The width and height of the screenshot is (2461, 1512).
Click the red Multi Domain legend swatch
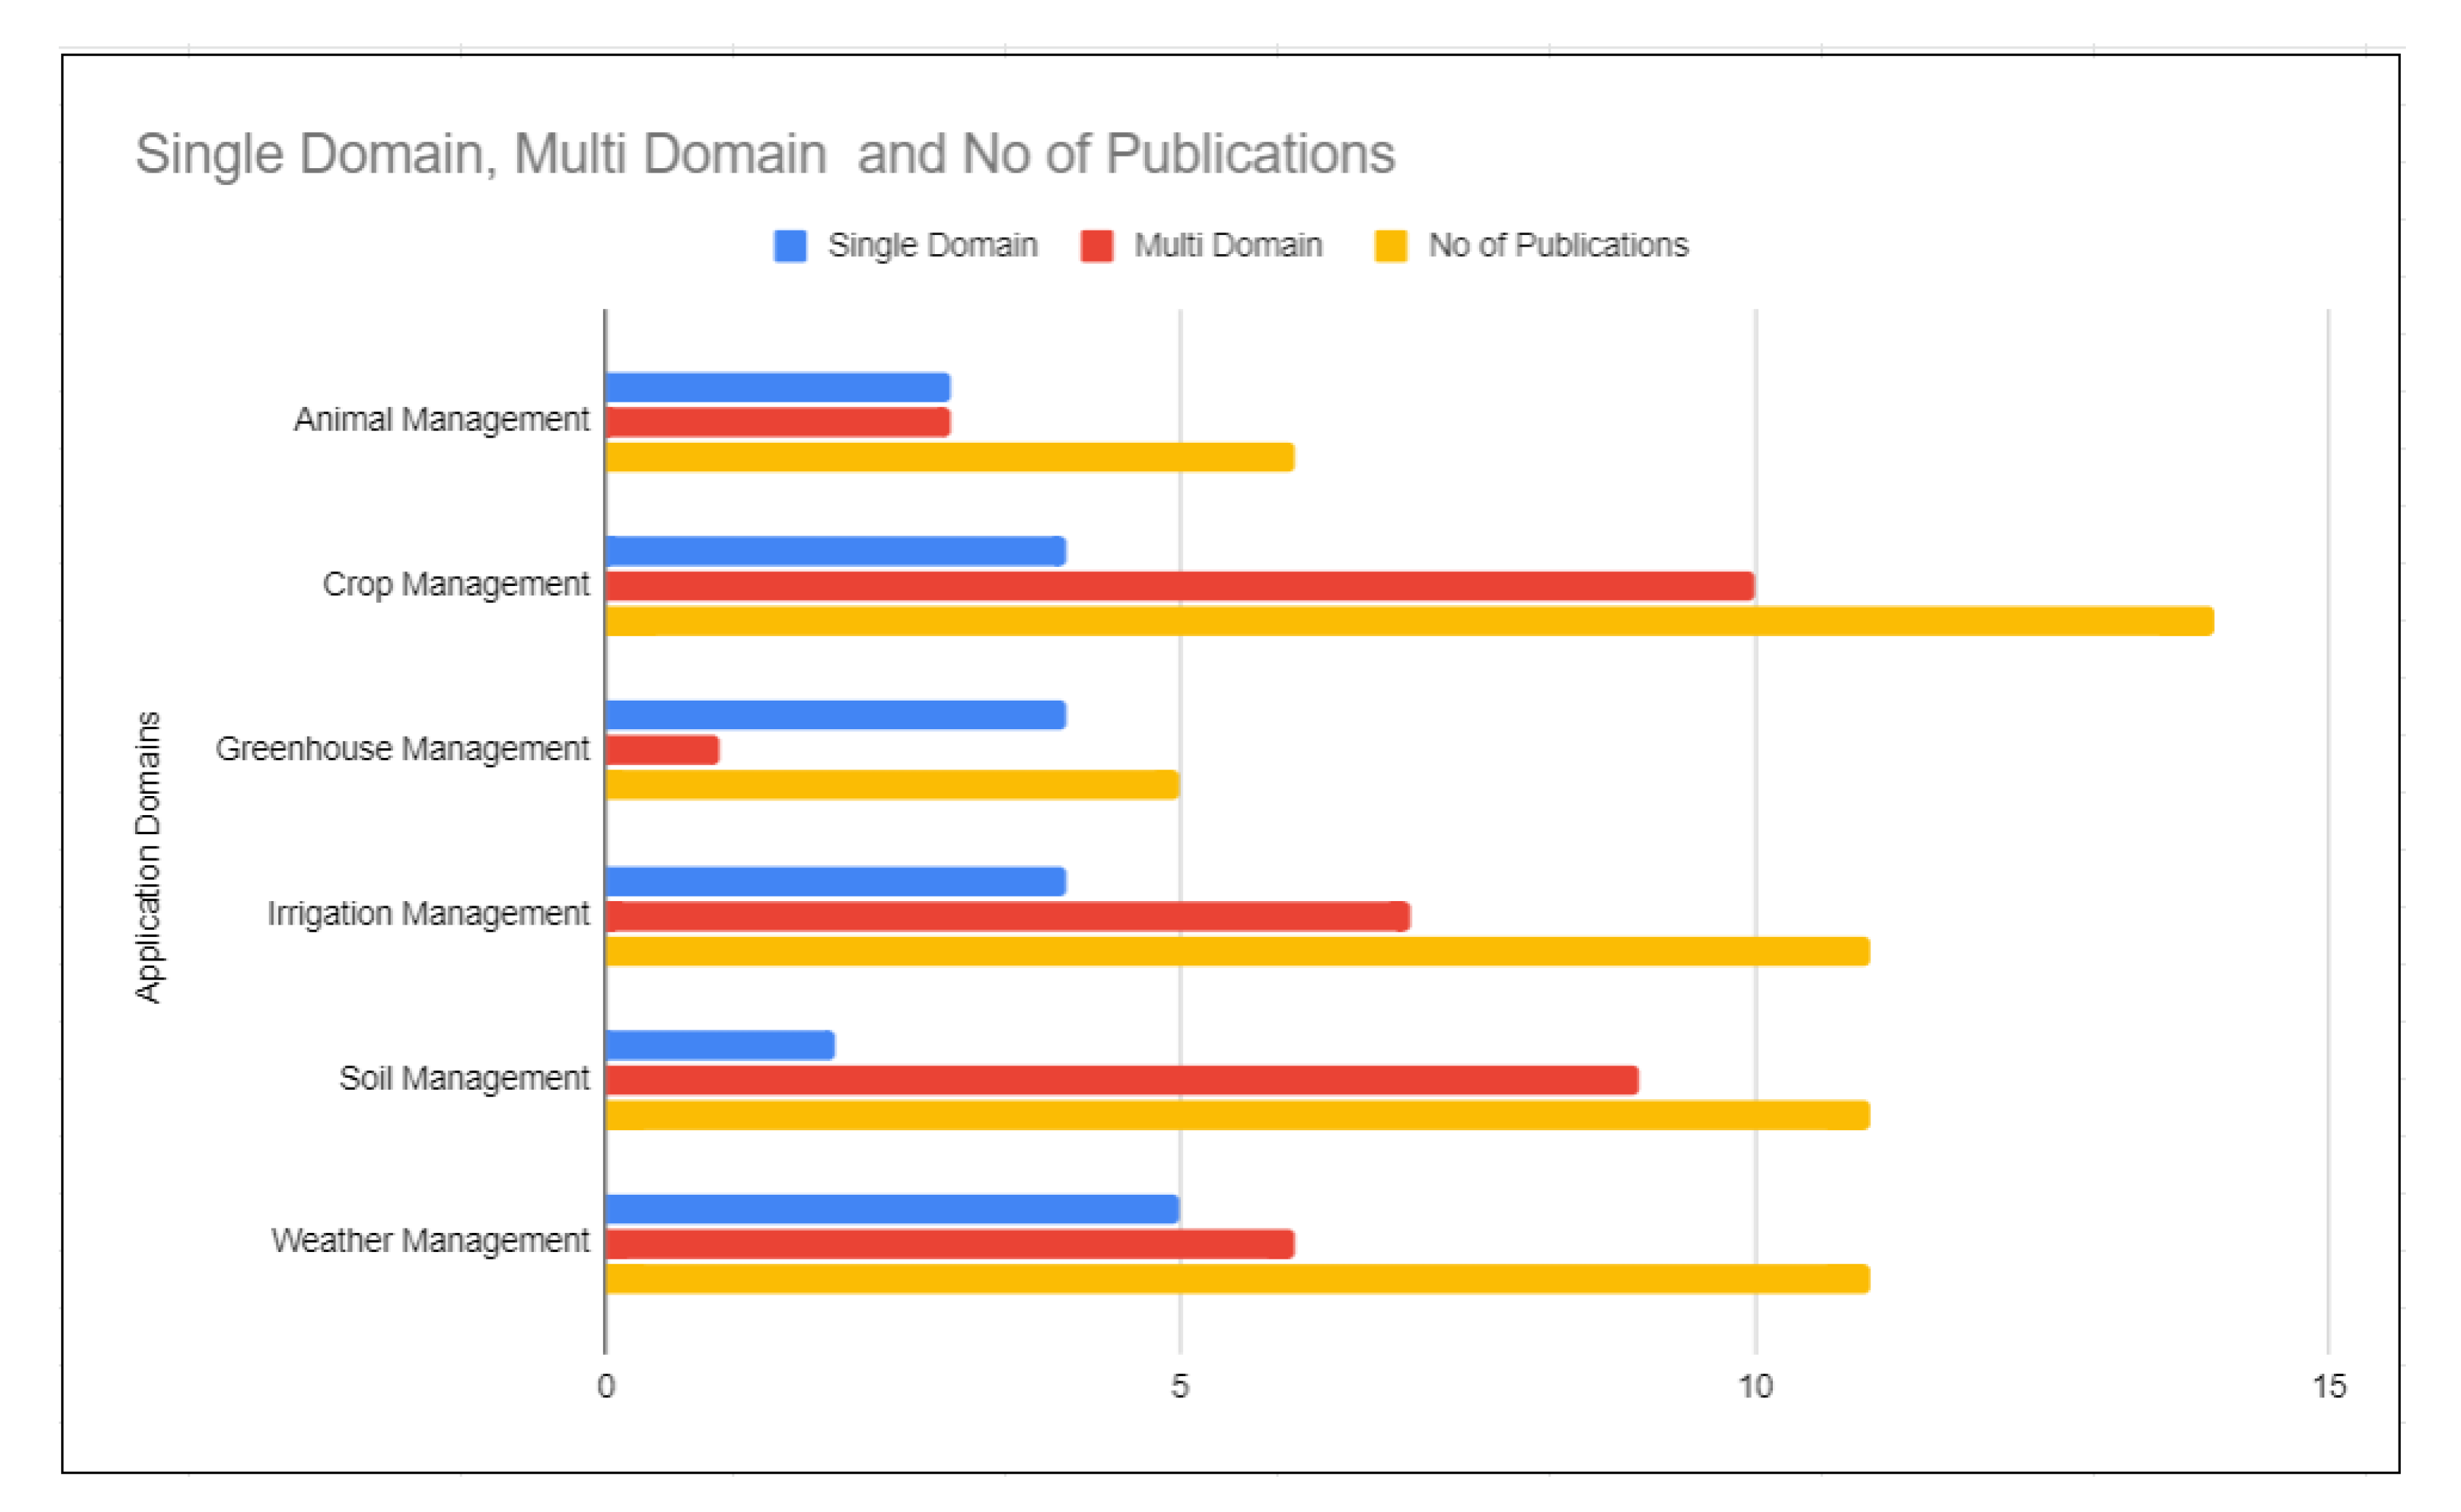click(x=1097, y=246)
